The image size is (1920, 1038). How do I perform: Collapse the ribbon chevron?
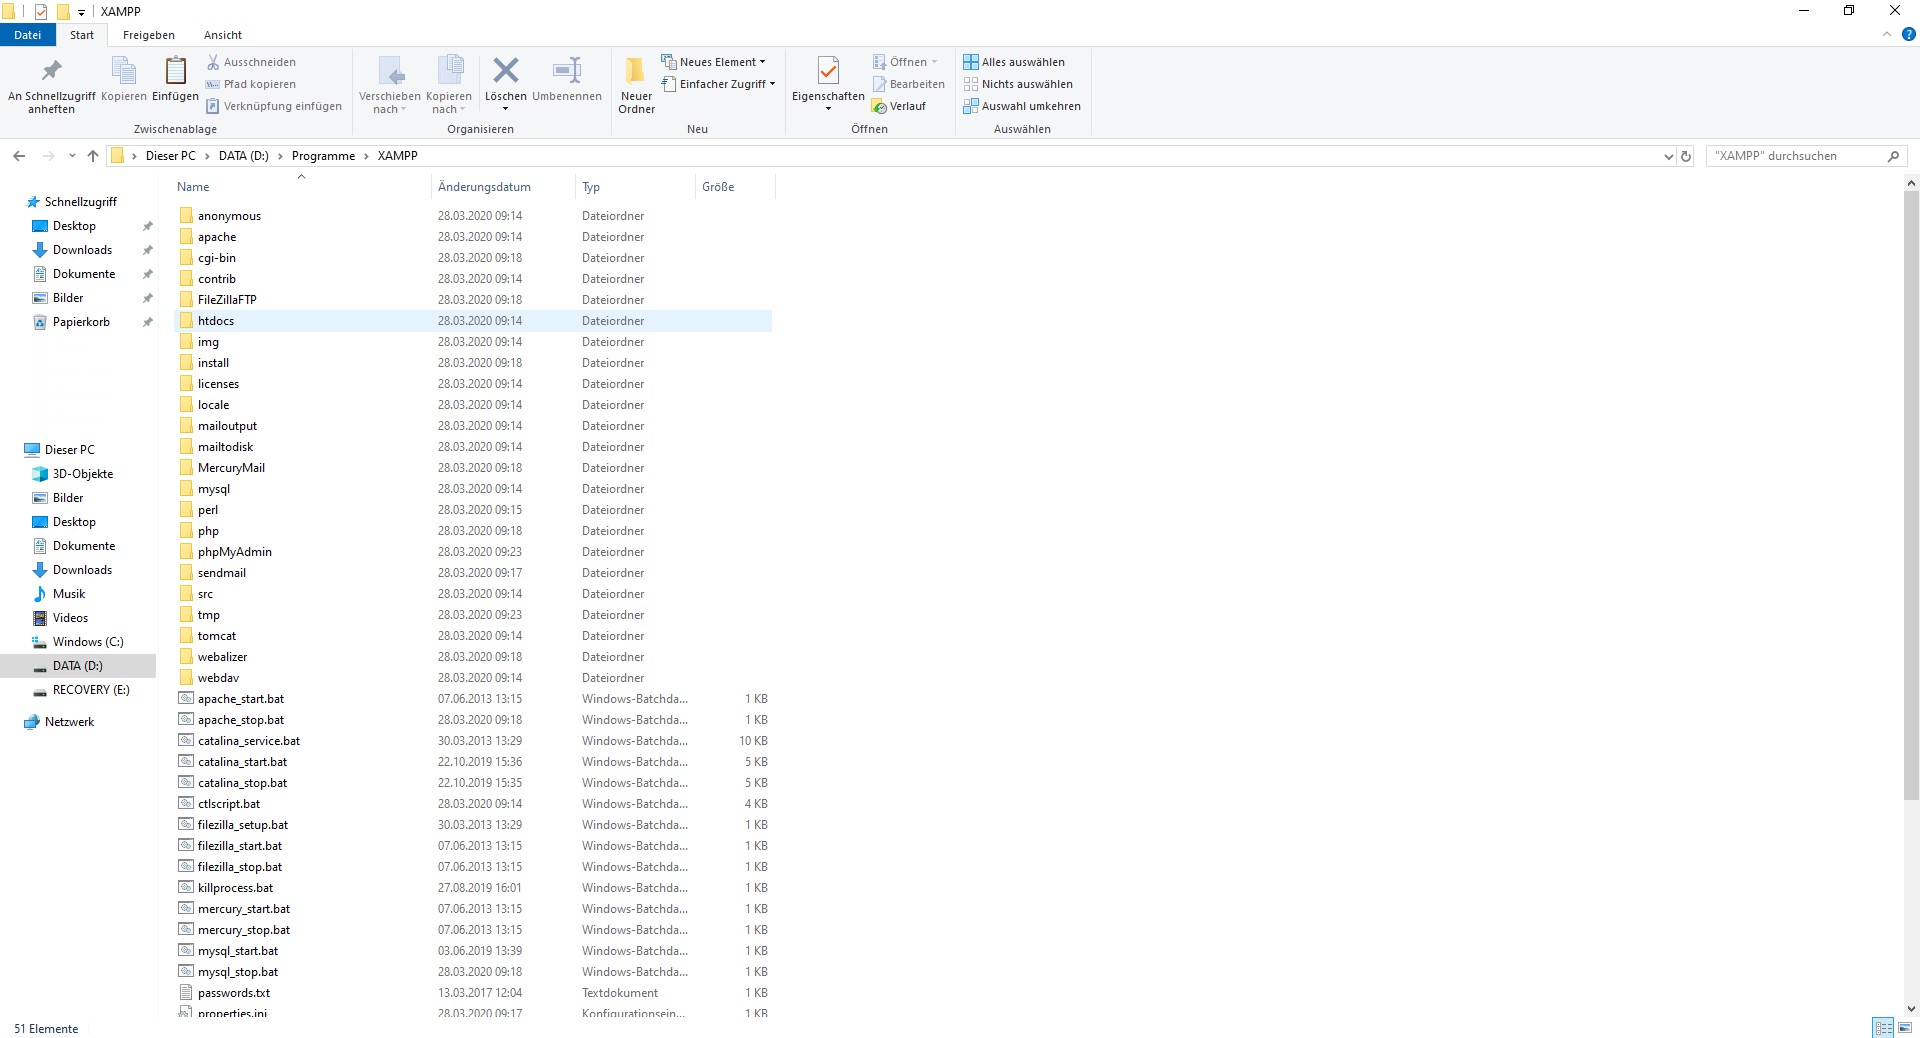1887,34
